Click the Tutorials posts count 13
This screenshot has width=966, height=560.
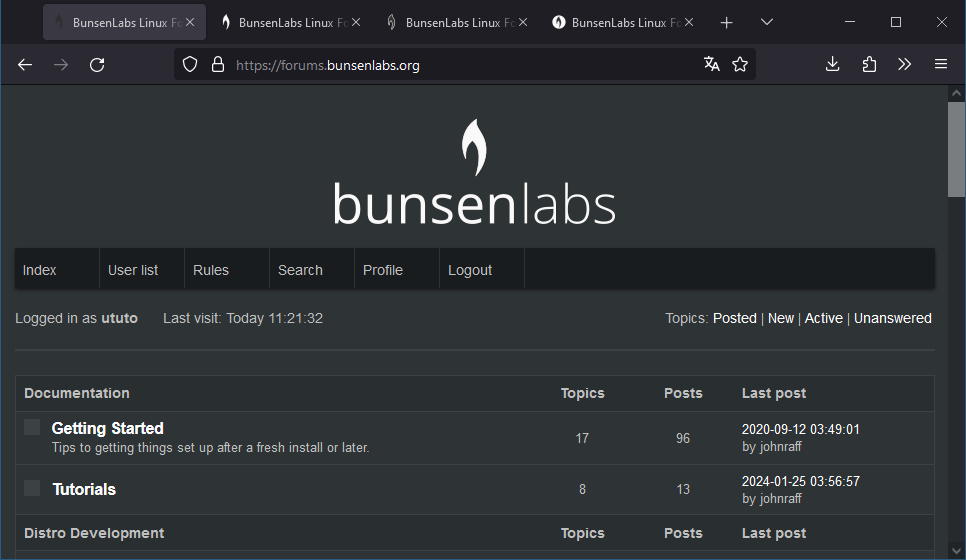683,489
